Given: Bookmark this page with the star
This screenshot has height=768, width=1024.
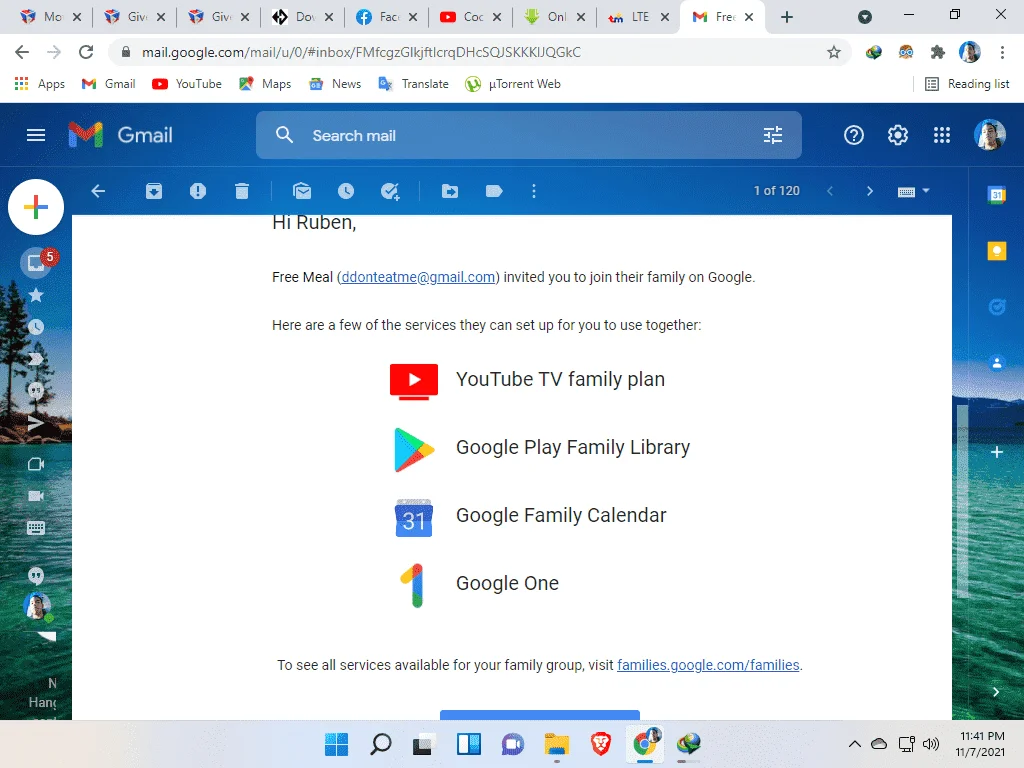Looking at the screenshot, I should tap(833, 52).
